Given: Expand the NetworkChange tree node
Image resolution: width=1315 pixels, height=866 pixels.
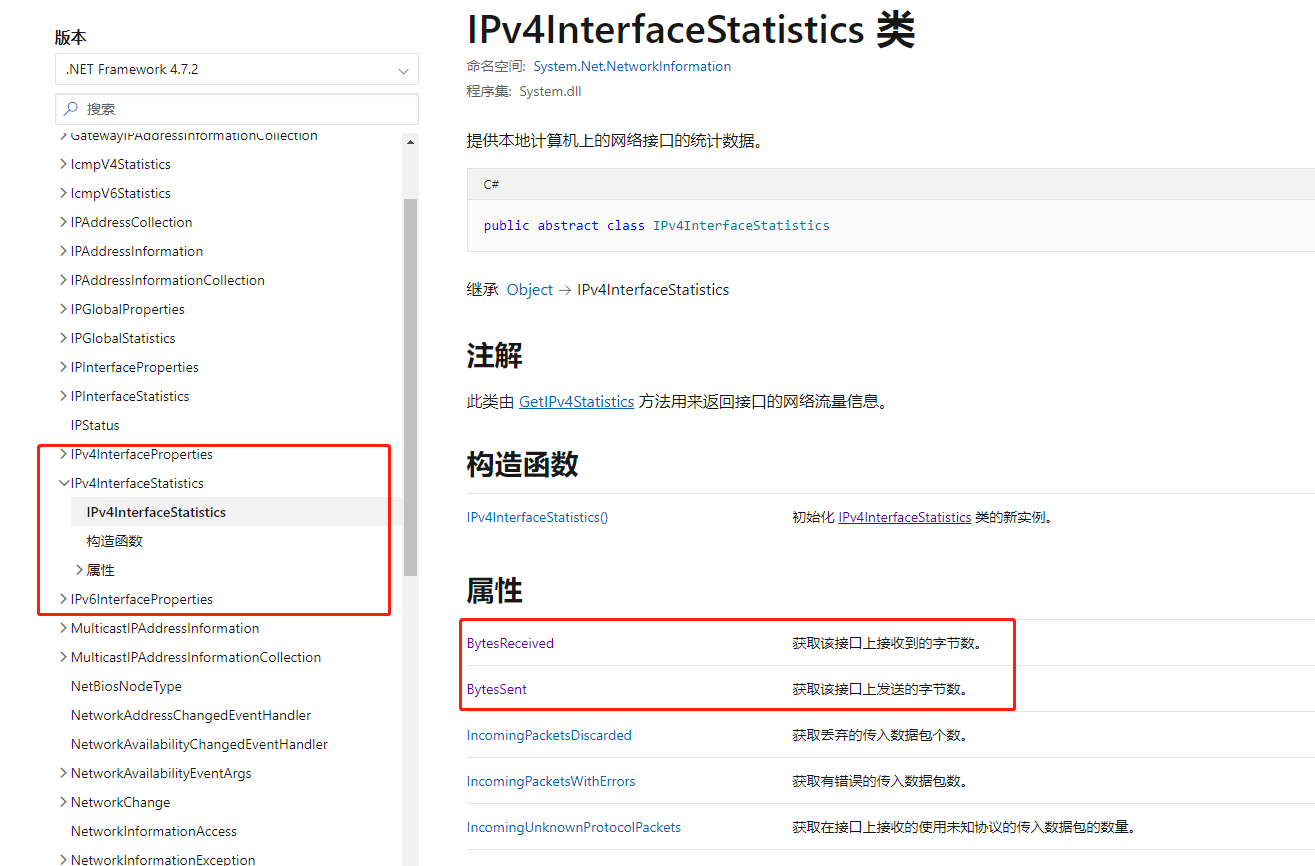Looking at the screenshot, I should coord(64,802).
